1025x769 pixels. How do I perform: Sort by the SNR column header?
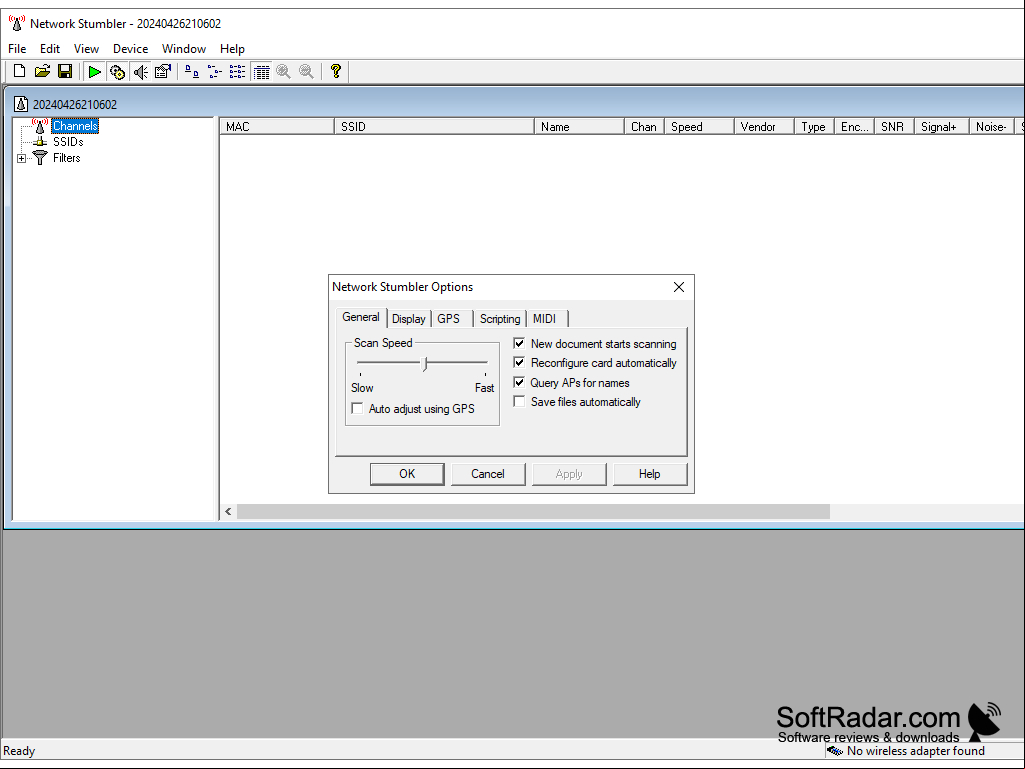click(894, 127)
